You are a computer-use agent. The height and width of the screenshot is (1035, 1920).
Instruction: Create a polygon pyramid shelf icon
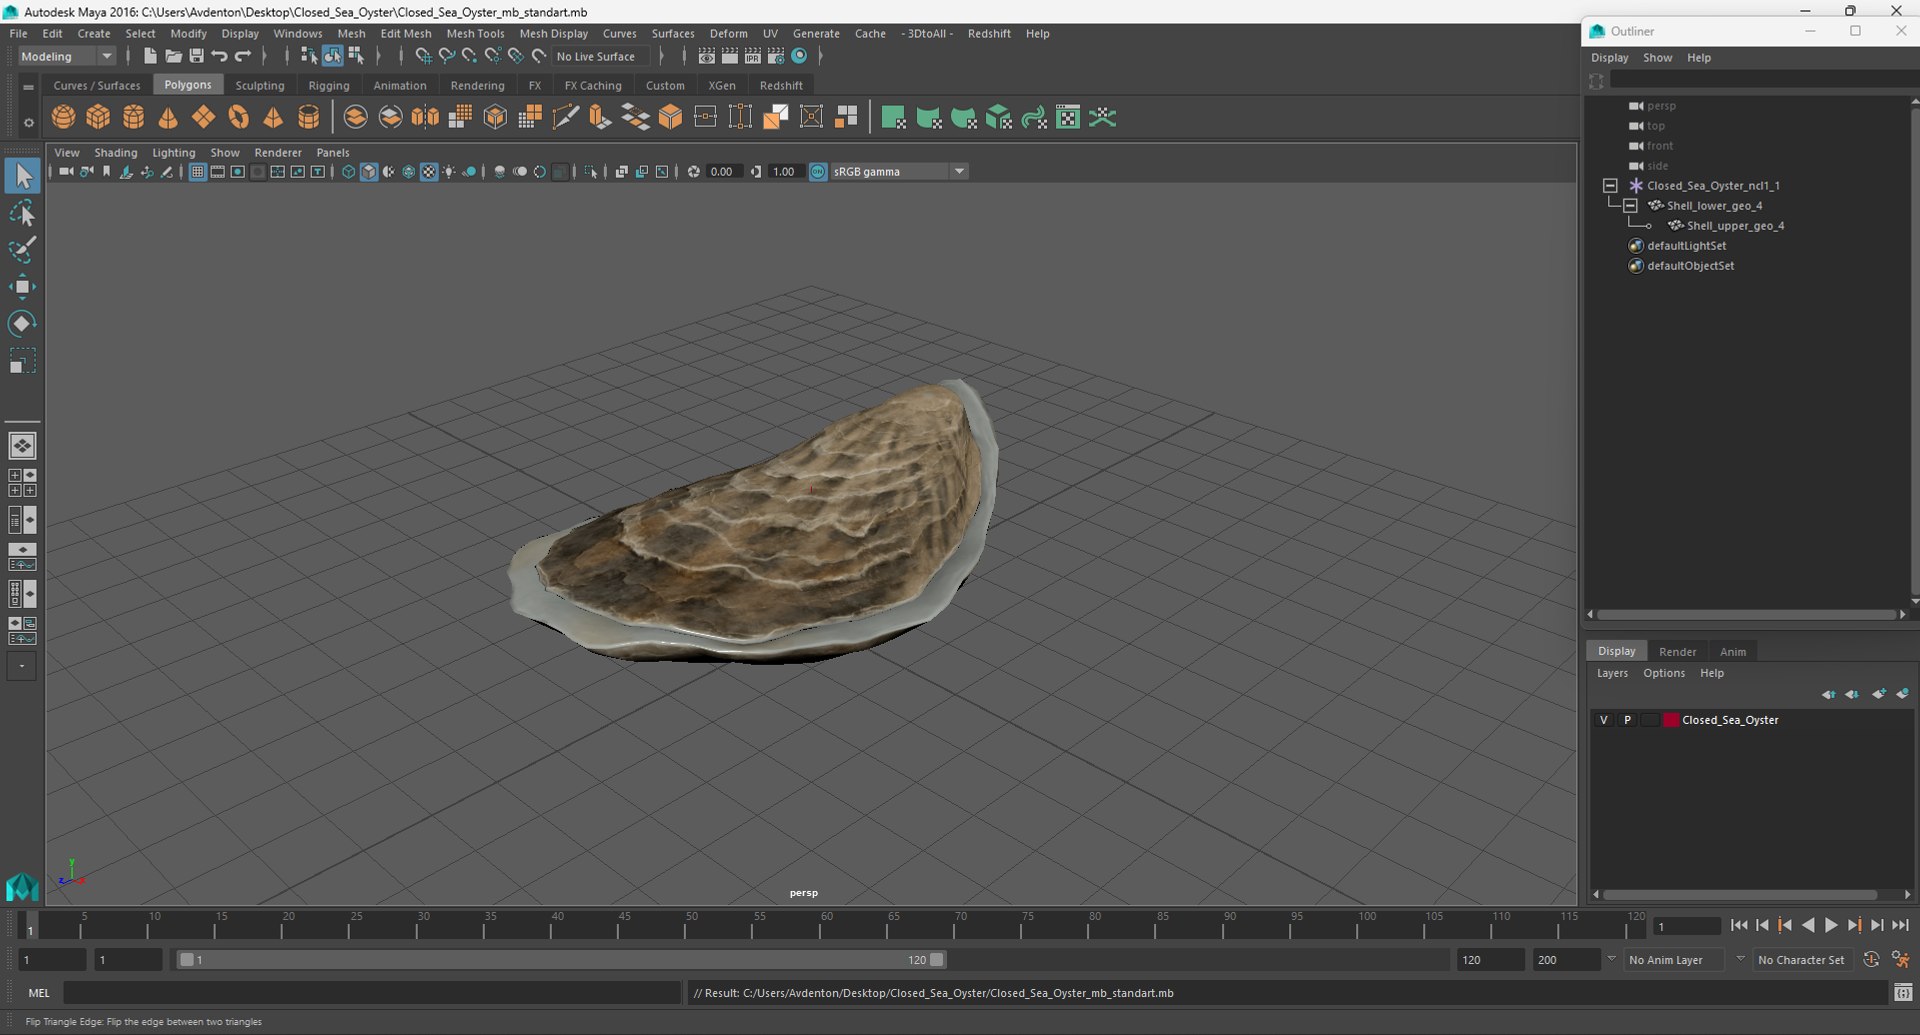[x=273, y=117]
